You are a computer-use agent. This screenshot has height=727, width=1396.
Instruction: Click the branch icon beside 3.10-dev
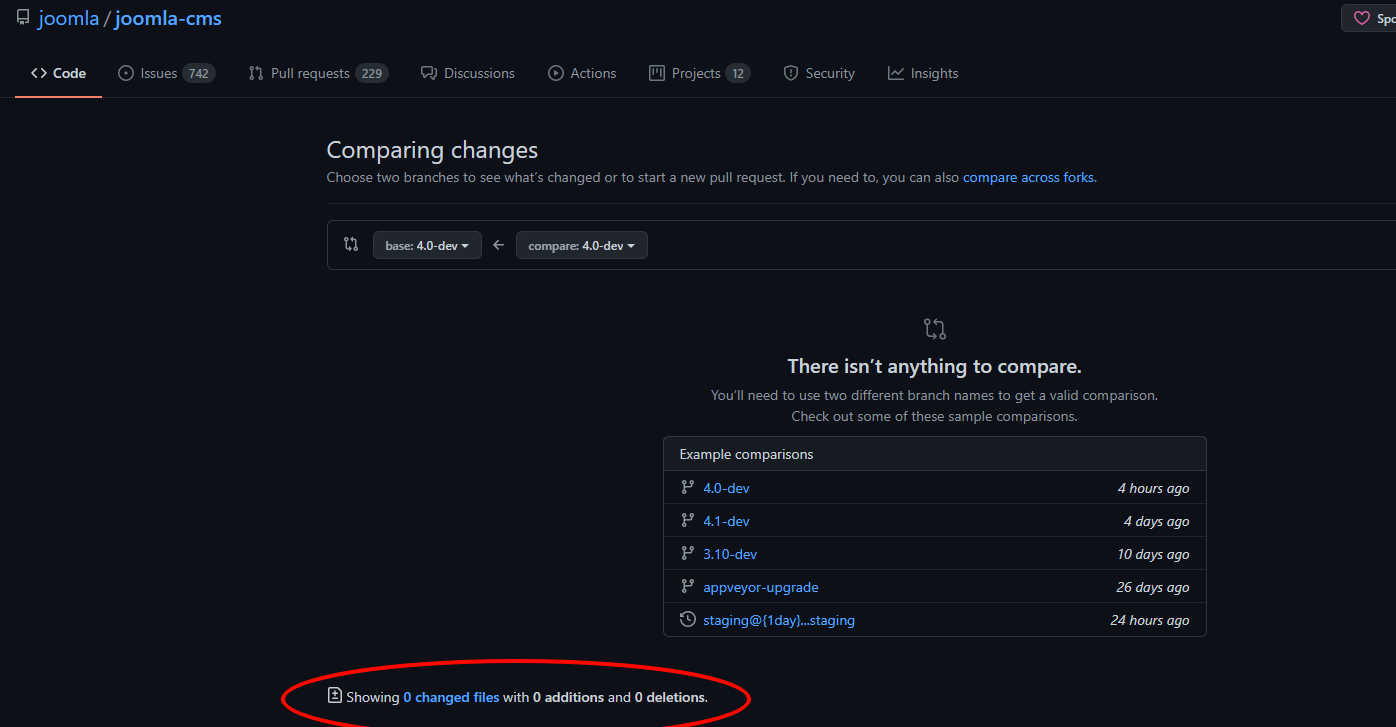click(x=687, y=553)
